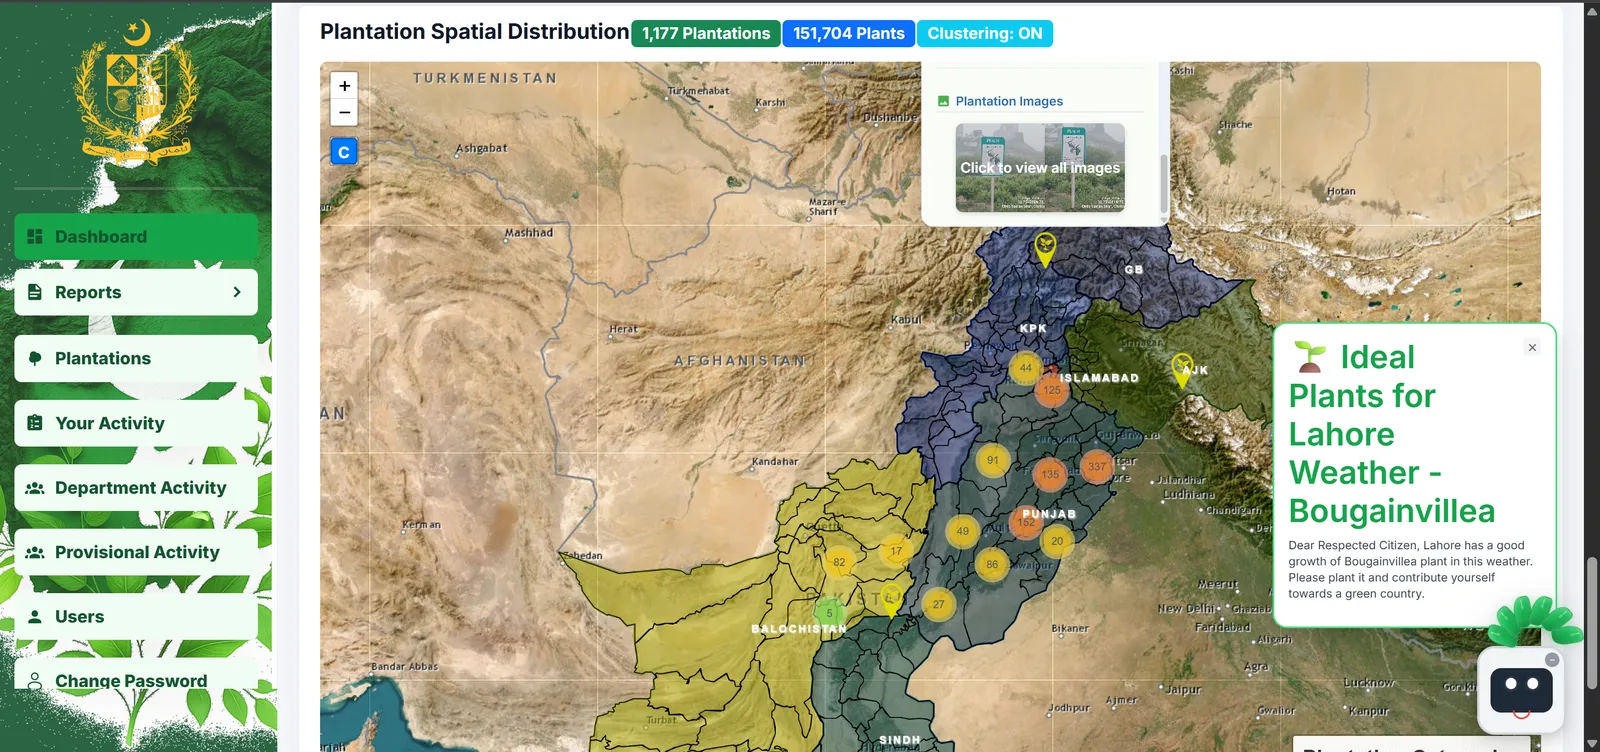Open the Plantations menu item

pos(136,358)
